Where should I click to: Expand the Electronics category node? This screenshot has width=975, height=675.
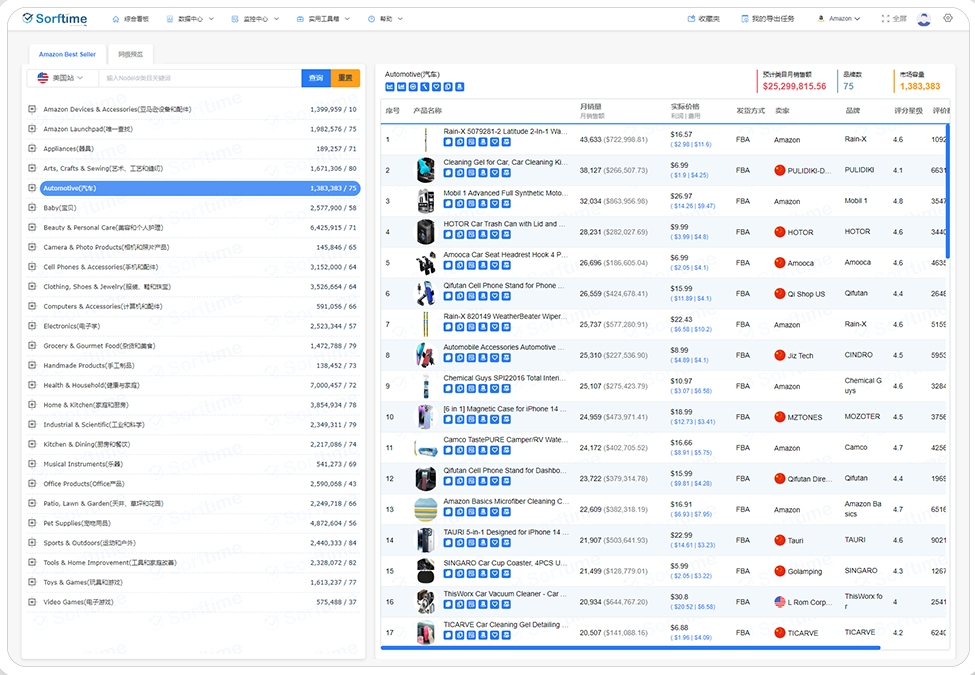[32, 326]
